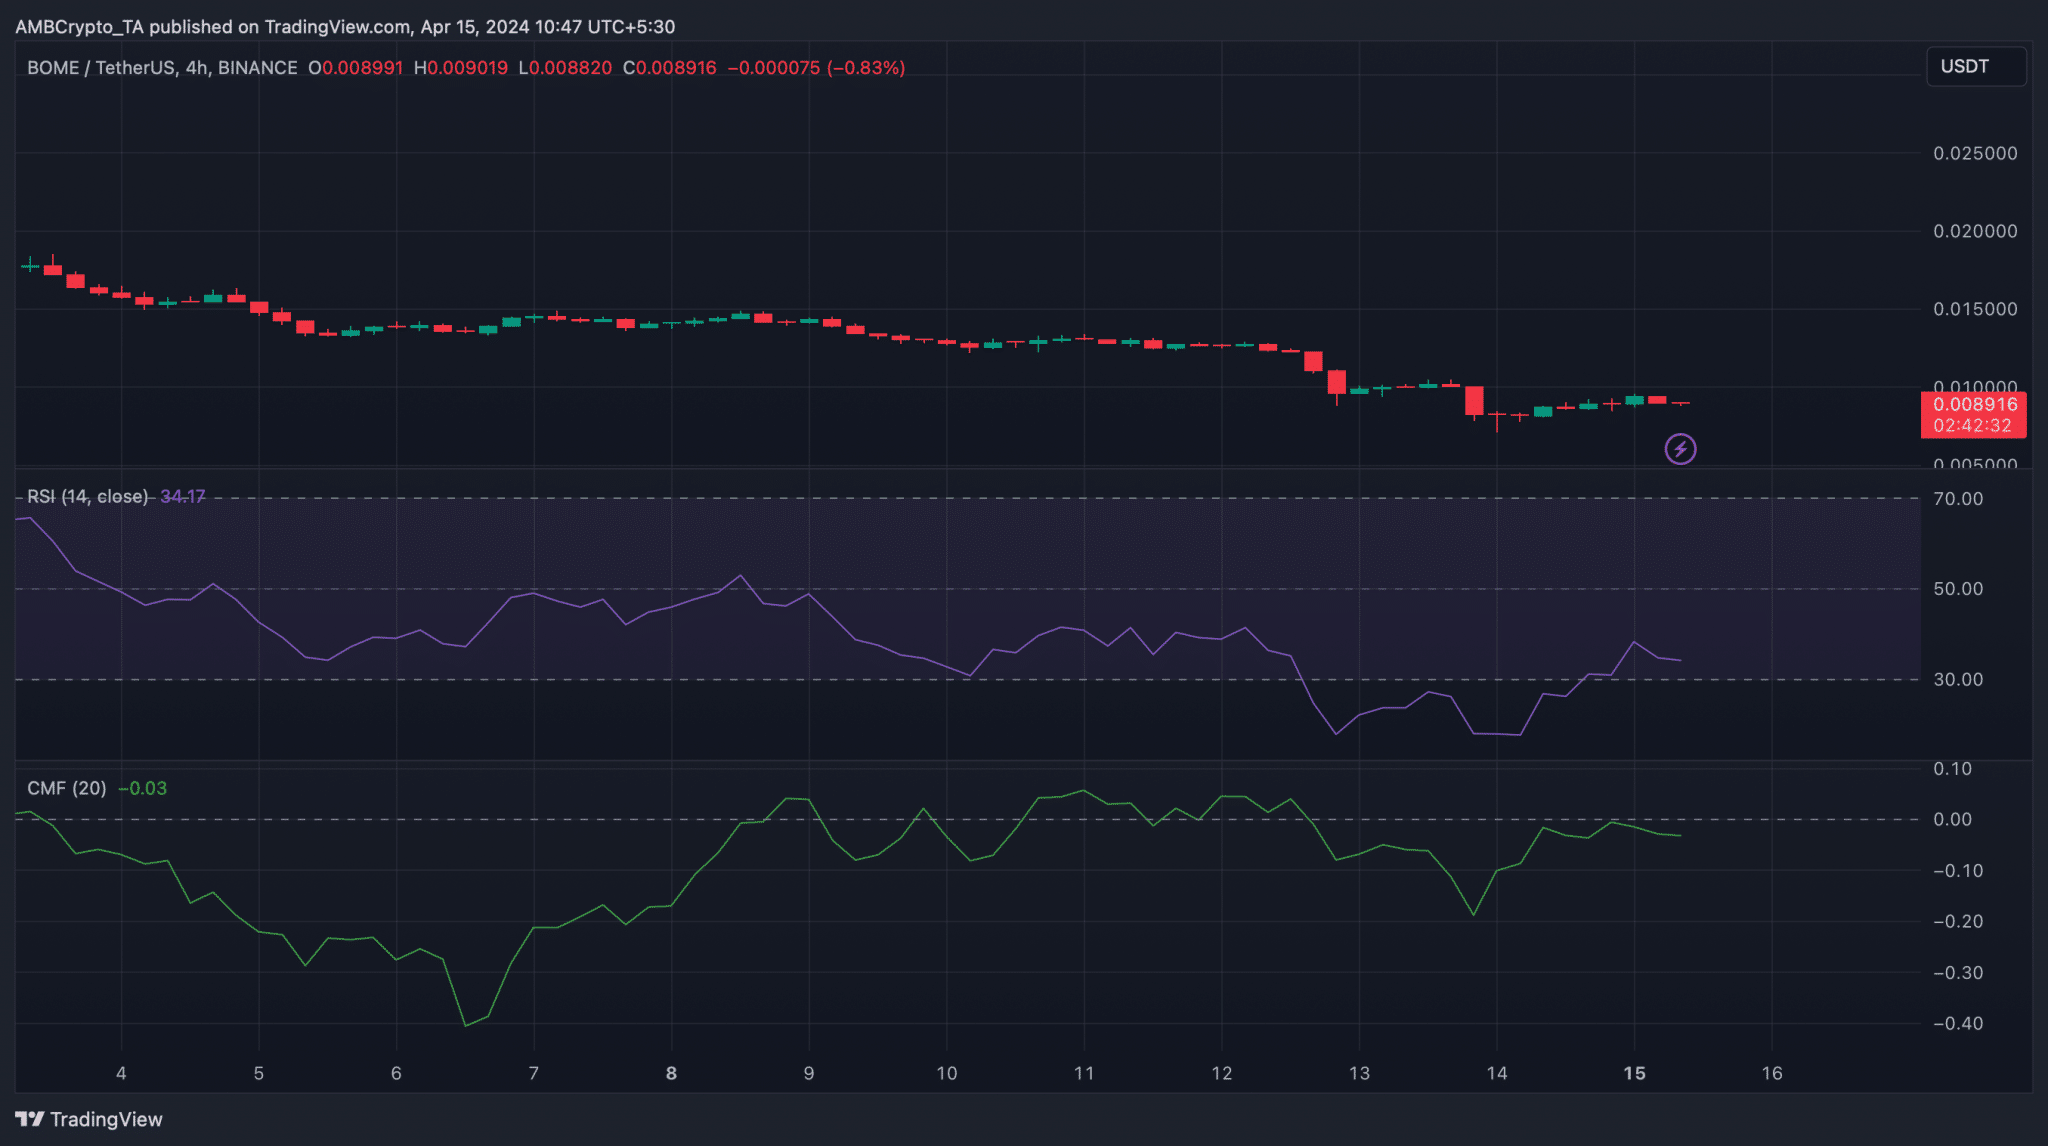Click the low price L0.008820
2048x1146 pixels.
[565, 67]
